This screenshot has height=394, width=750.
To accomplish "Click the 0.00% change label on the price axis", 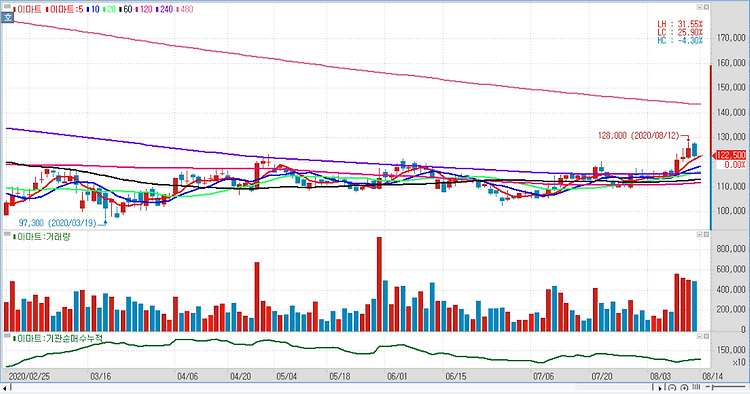I will 735,164.
